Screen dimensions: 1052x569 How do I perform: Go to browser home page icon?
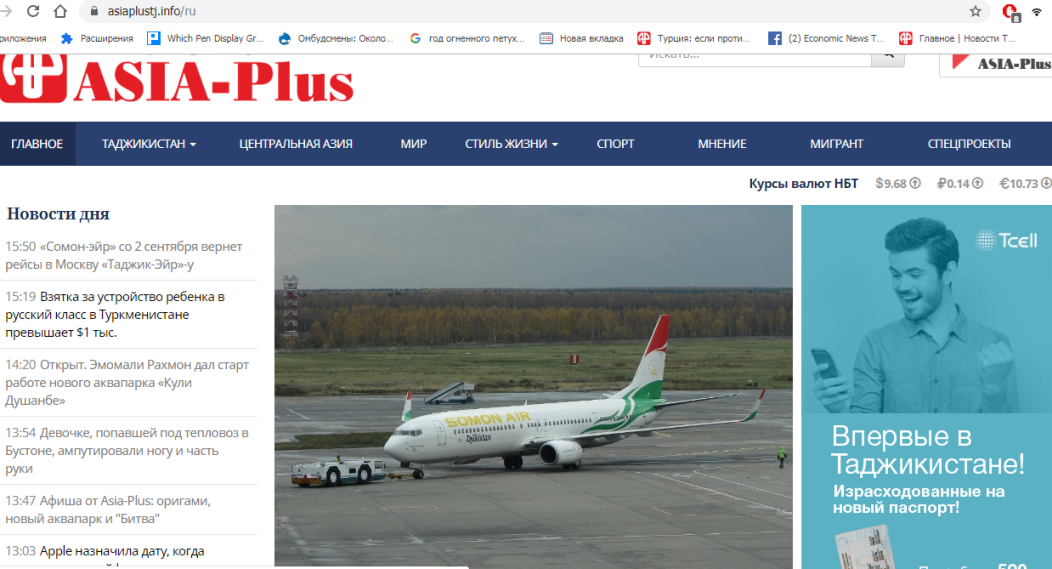(x=60, y=11)
